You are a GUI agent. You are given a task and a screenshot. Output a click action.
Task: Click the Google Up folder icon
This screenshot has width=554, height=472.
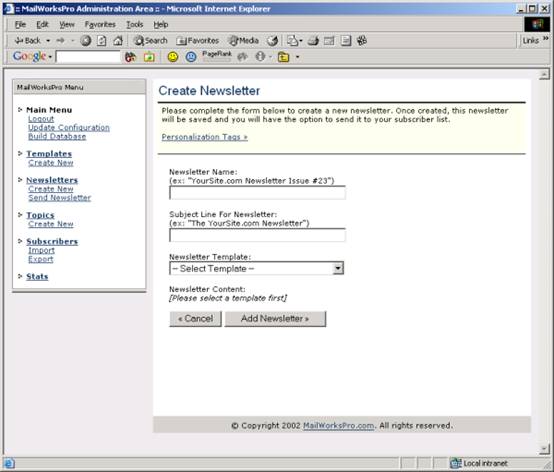283,57
